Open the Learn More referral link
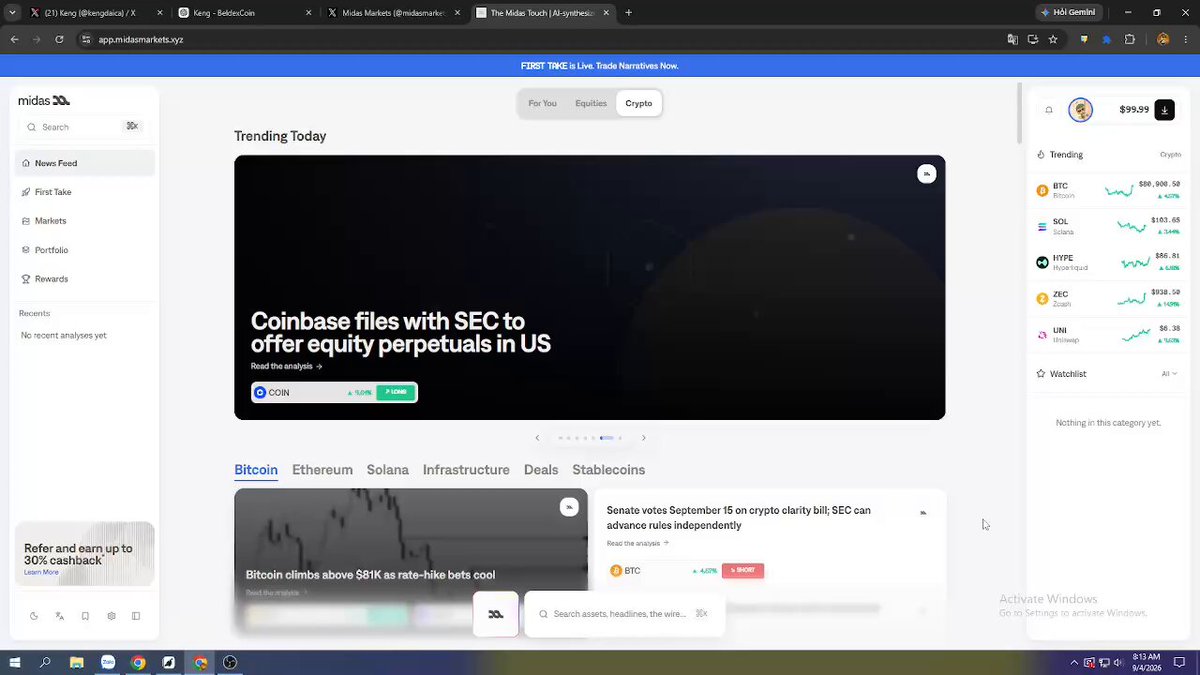 (41, 572)
